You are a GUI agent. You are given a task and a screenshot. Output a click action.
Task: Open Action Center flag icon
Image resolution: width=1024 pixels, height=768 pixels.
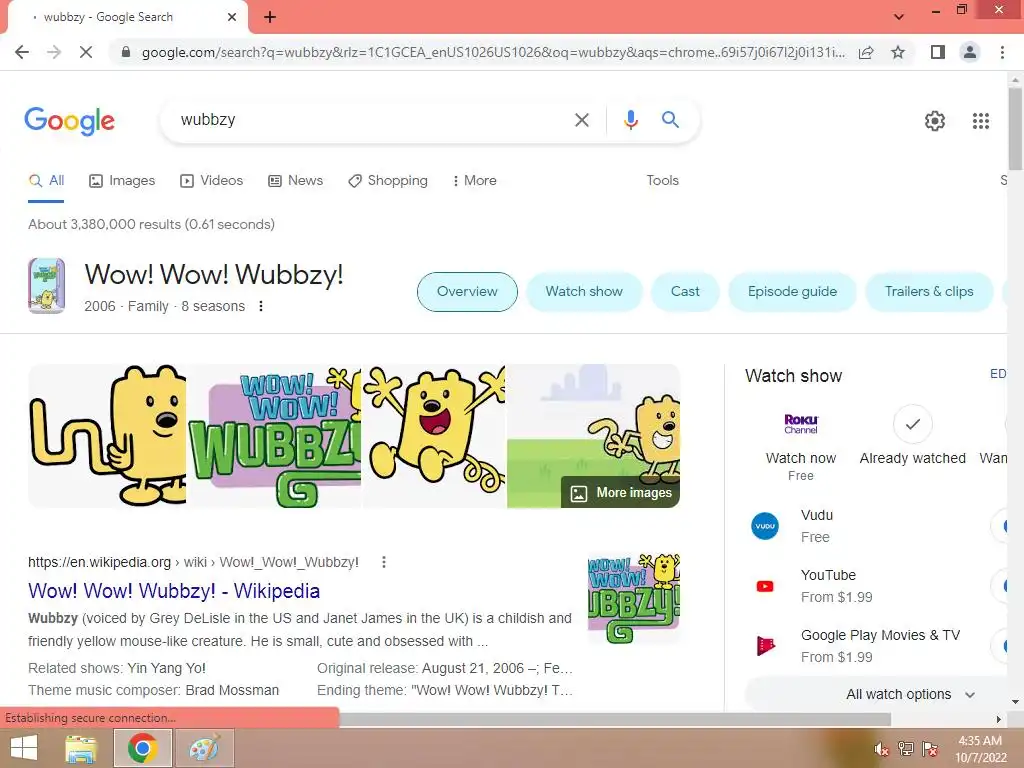[930, 748]
